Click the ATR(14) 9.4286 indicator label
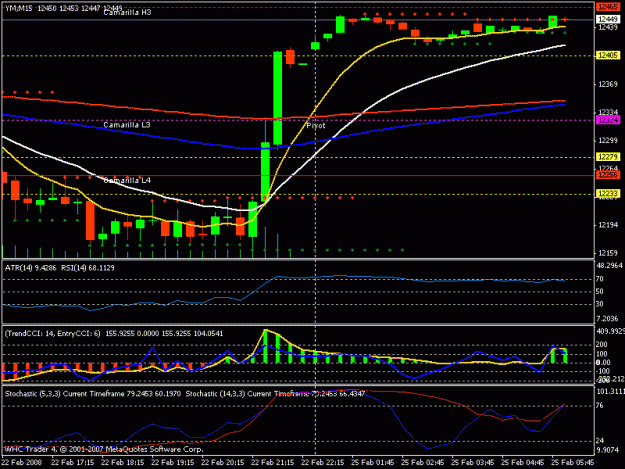 click(x=31, y=268)
